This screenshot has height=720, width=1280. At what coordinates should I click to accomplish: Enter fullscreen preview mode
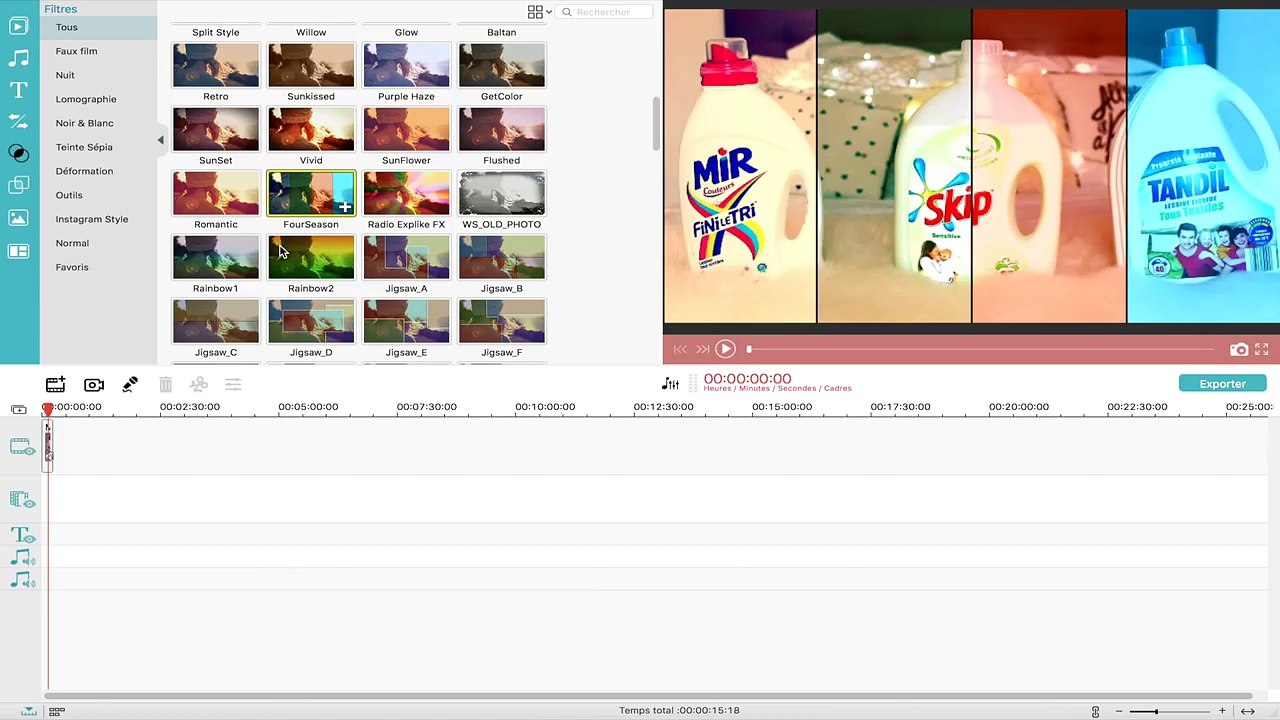pos(1262,349)
